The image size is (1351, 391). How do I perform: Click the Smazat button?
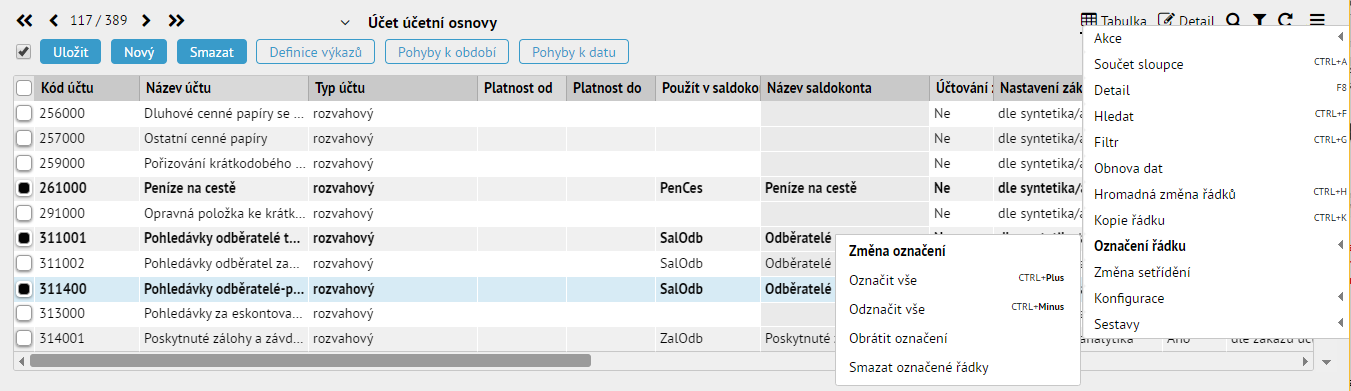[211, 51]
